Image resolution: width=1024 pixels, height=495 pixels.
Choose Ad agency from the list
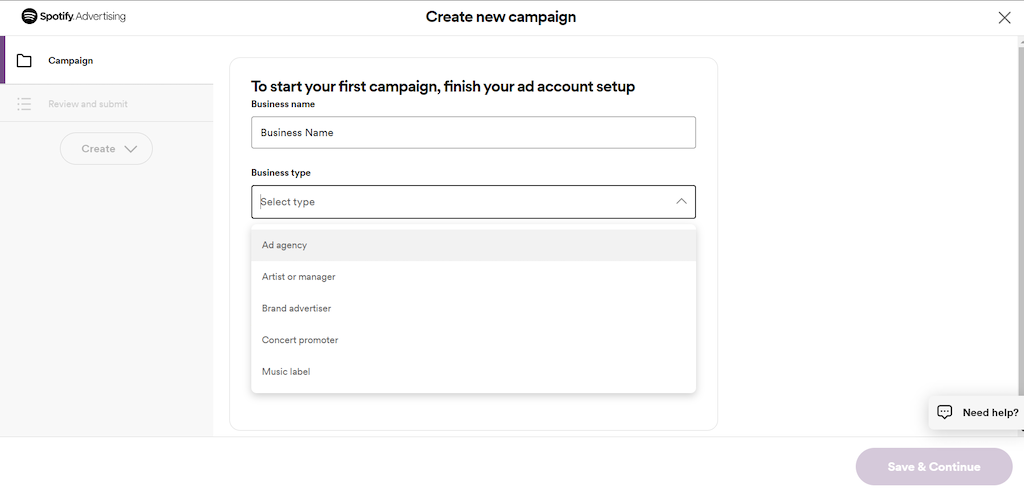click(473, 245)
